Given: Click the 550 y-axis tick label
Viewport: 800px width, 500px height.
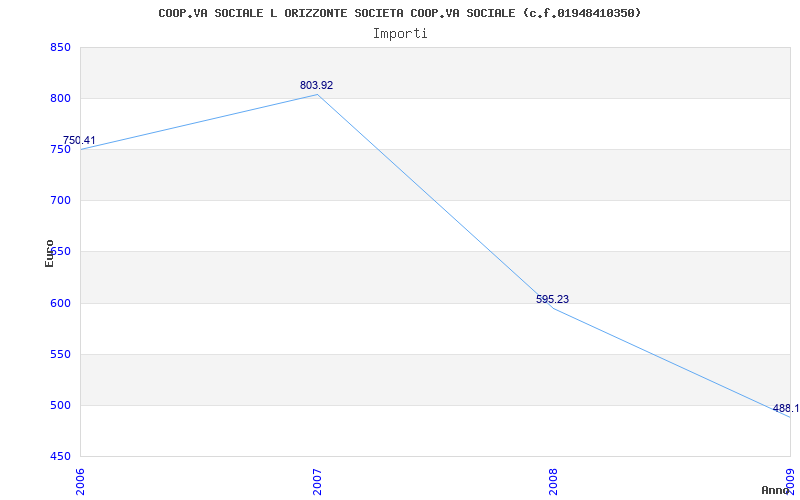Looking at the screenshot, I should (60, 354).
